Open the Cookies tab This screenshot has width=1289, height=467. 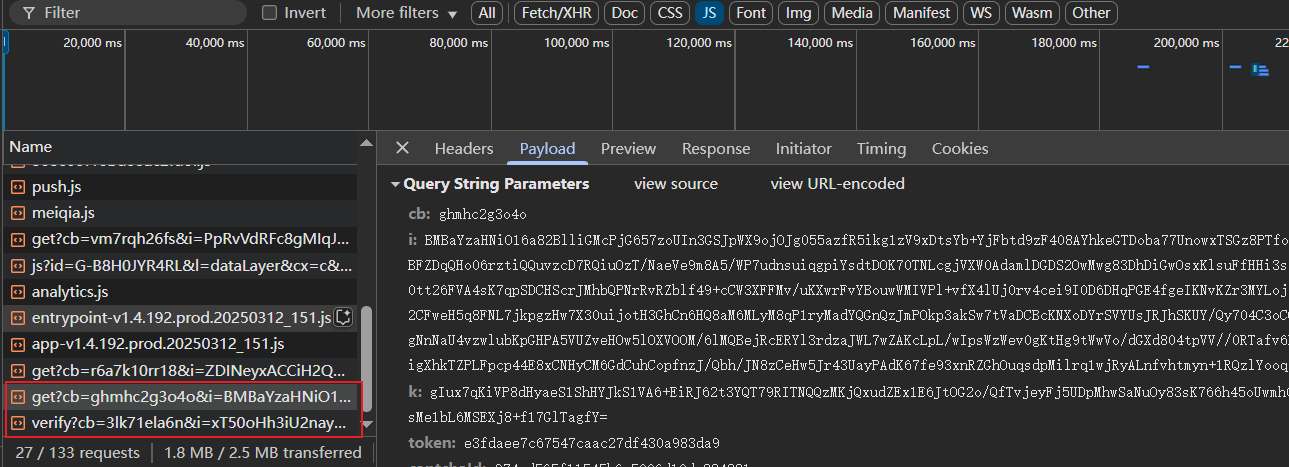point(960,148)
